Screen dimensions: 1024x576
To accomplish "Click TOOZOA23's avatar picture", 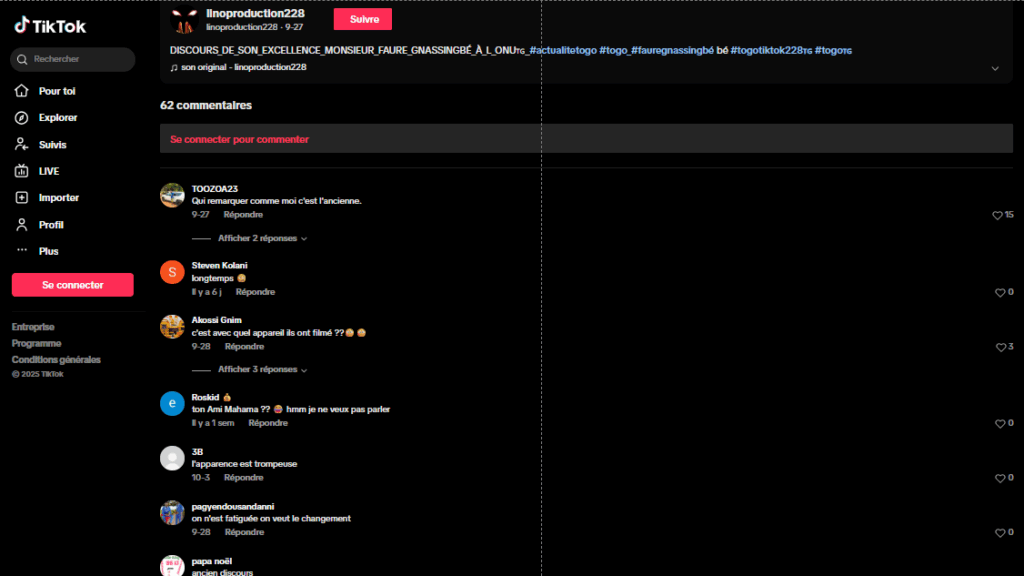I will pyautogui.click(x=172, y=195).
